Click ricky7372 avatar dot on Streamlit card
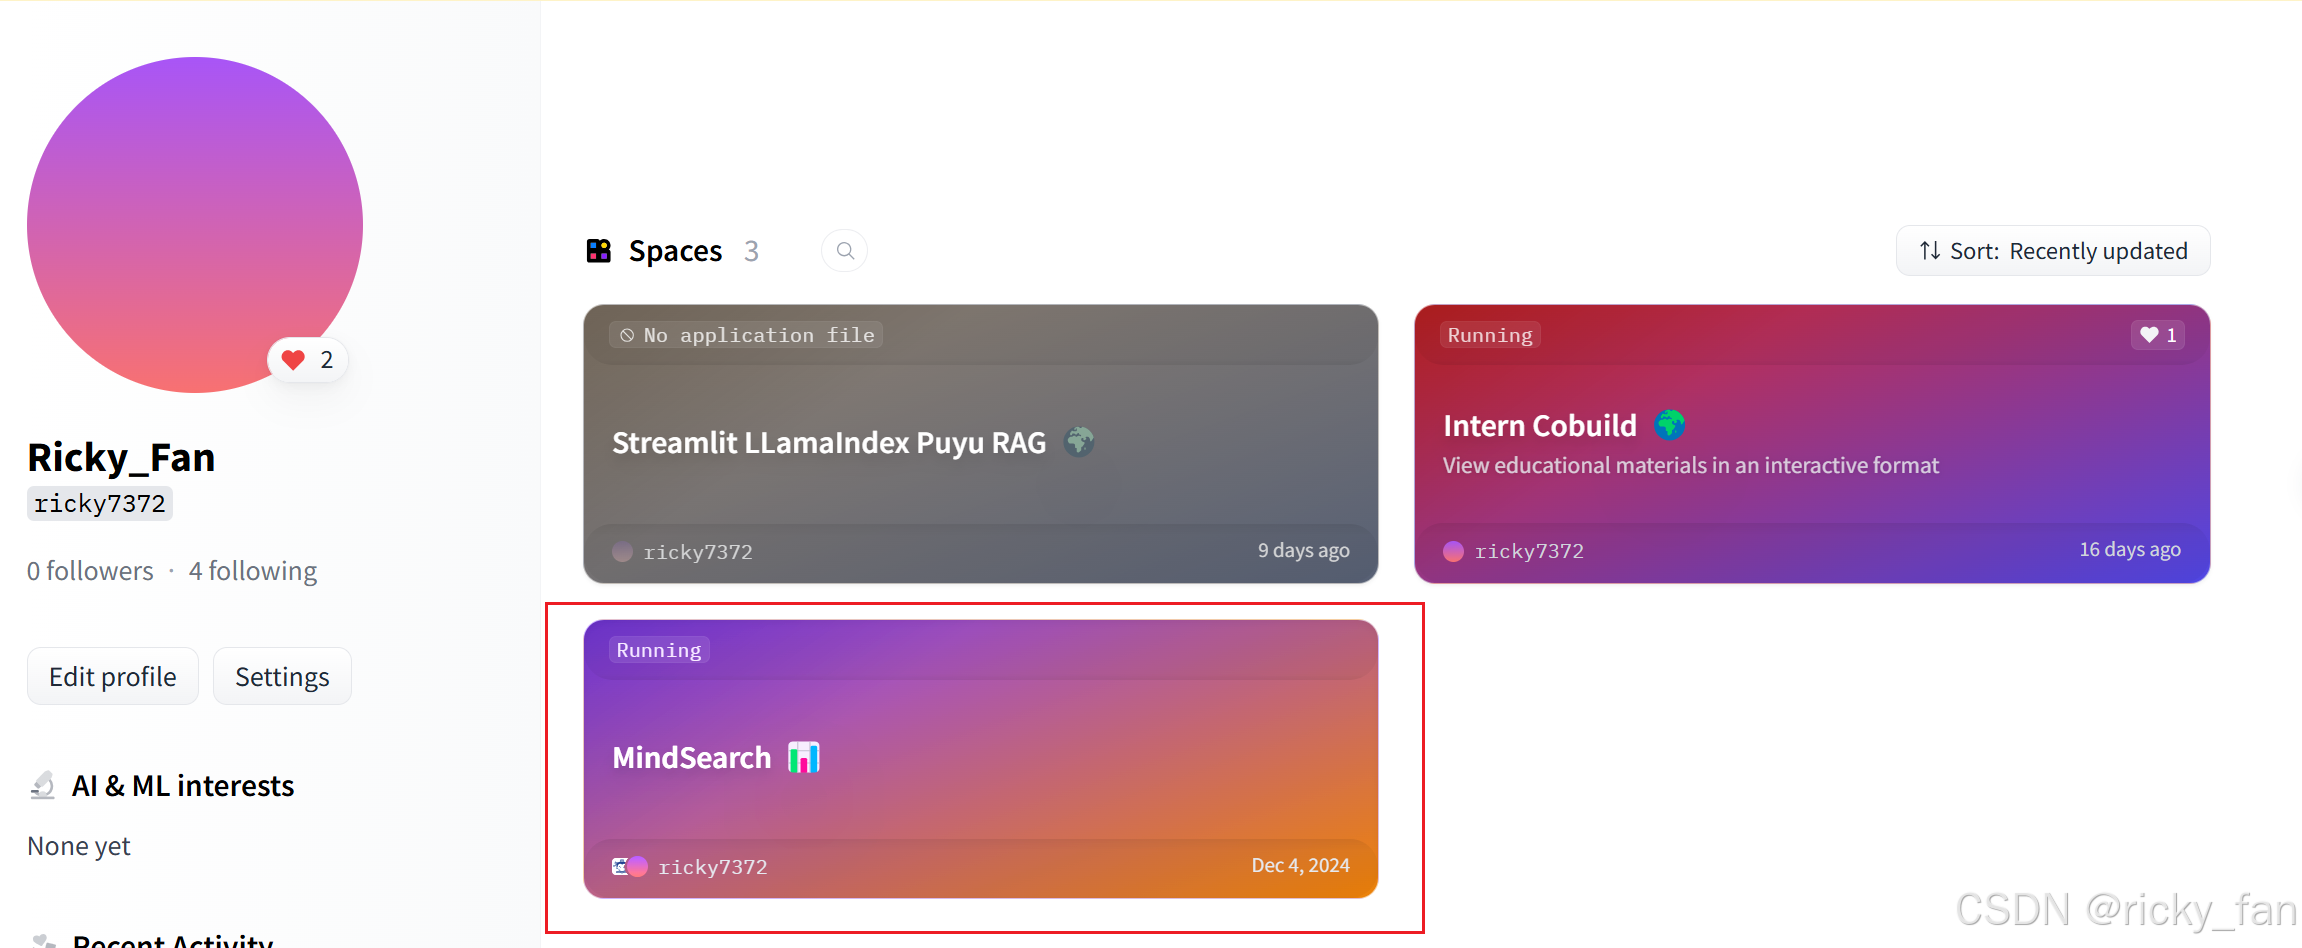This screenshot has height=948, width=2302. pyautogui.click(x=622, y=552)
